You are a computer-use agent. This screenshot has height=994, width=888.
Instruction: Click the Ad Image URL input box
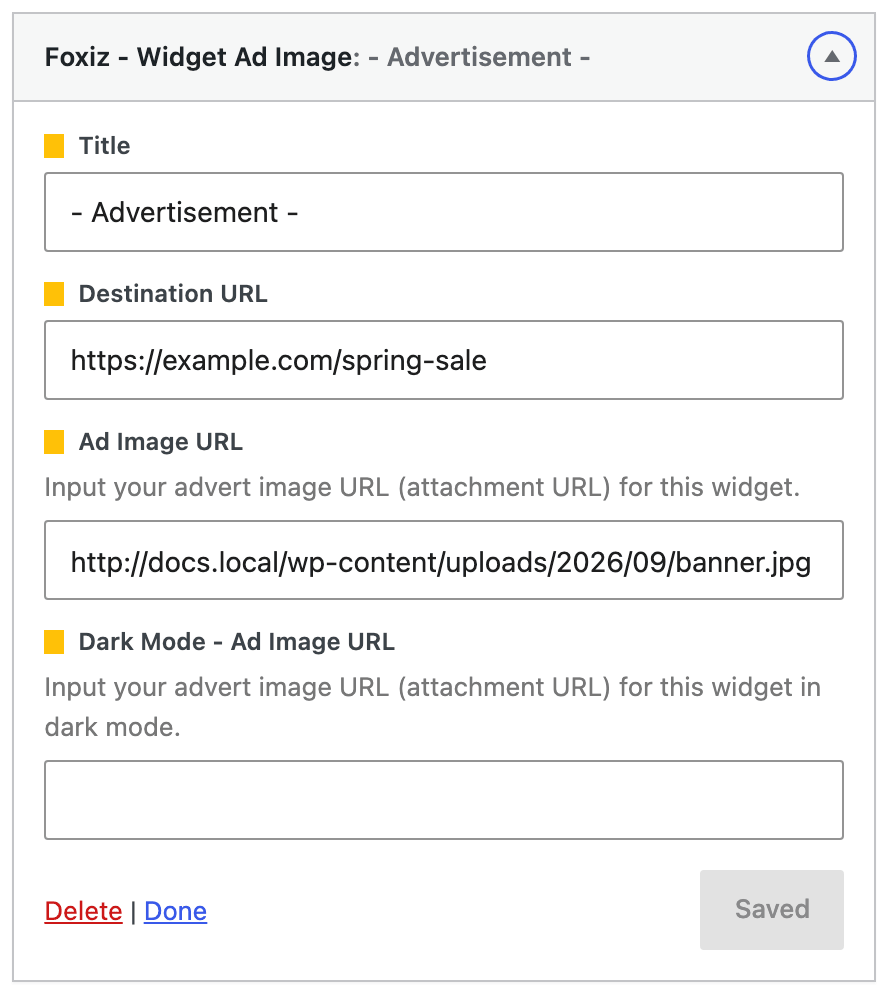click(x=444, y=560)
